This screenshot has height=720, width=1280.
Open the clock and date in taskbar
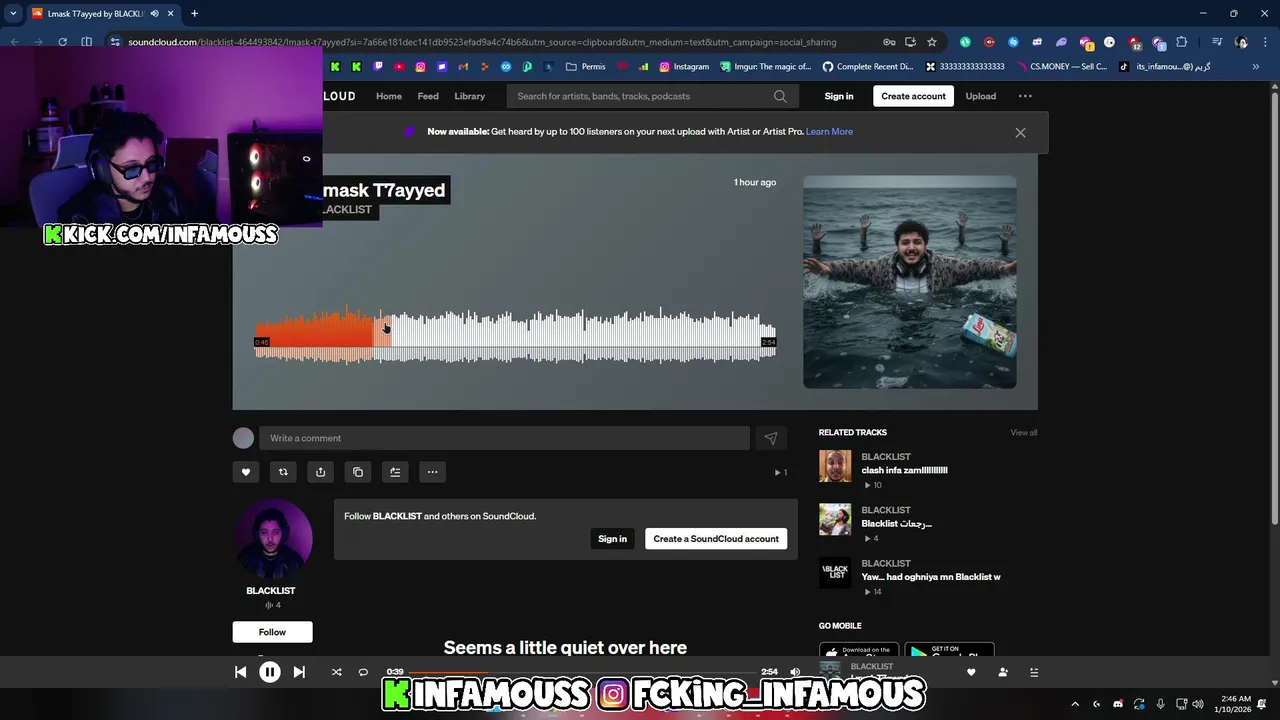(x=1232, y=704)
